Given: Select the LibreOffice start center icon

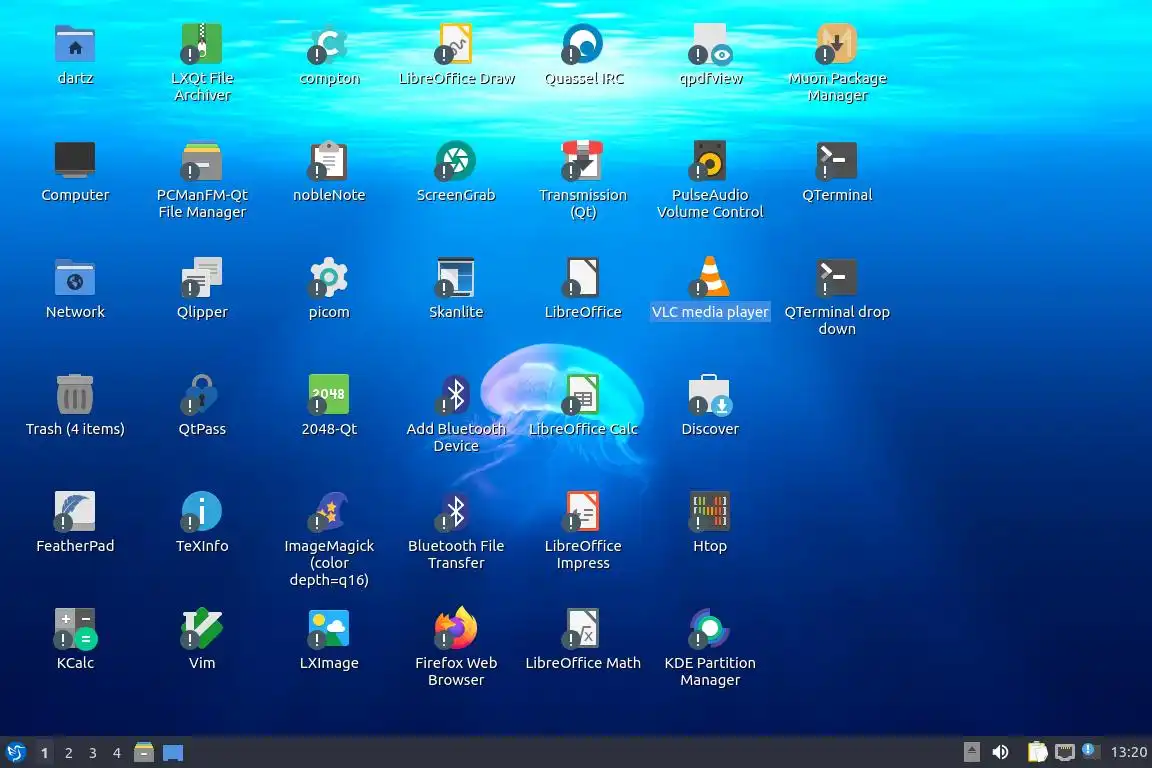Looking at the screenshot, I should pos(583,278).
